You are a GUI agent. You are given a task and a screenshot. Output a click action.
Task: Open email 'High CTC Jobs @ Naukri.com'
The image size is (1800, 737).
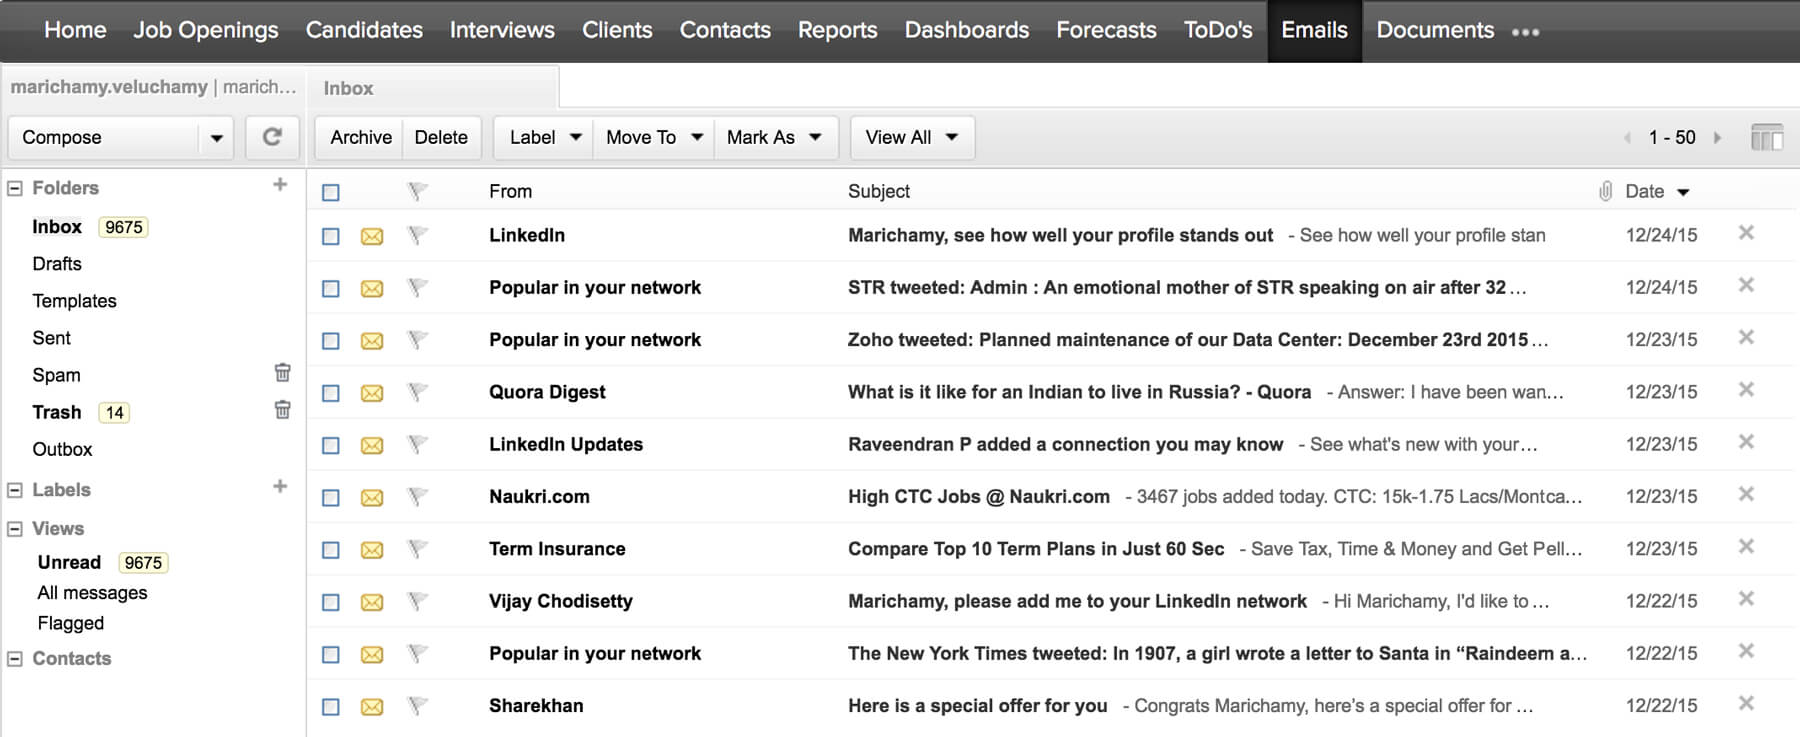(979, 497)
